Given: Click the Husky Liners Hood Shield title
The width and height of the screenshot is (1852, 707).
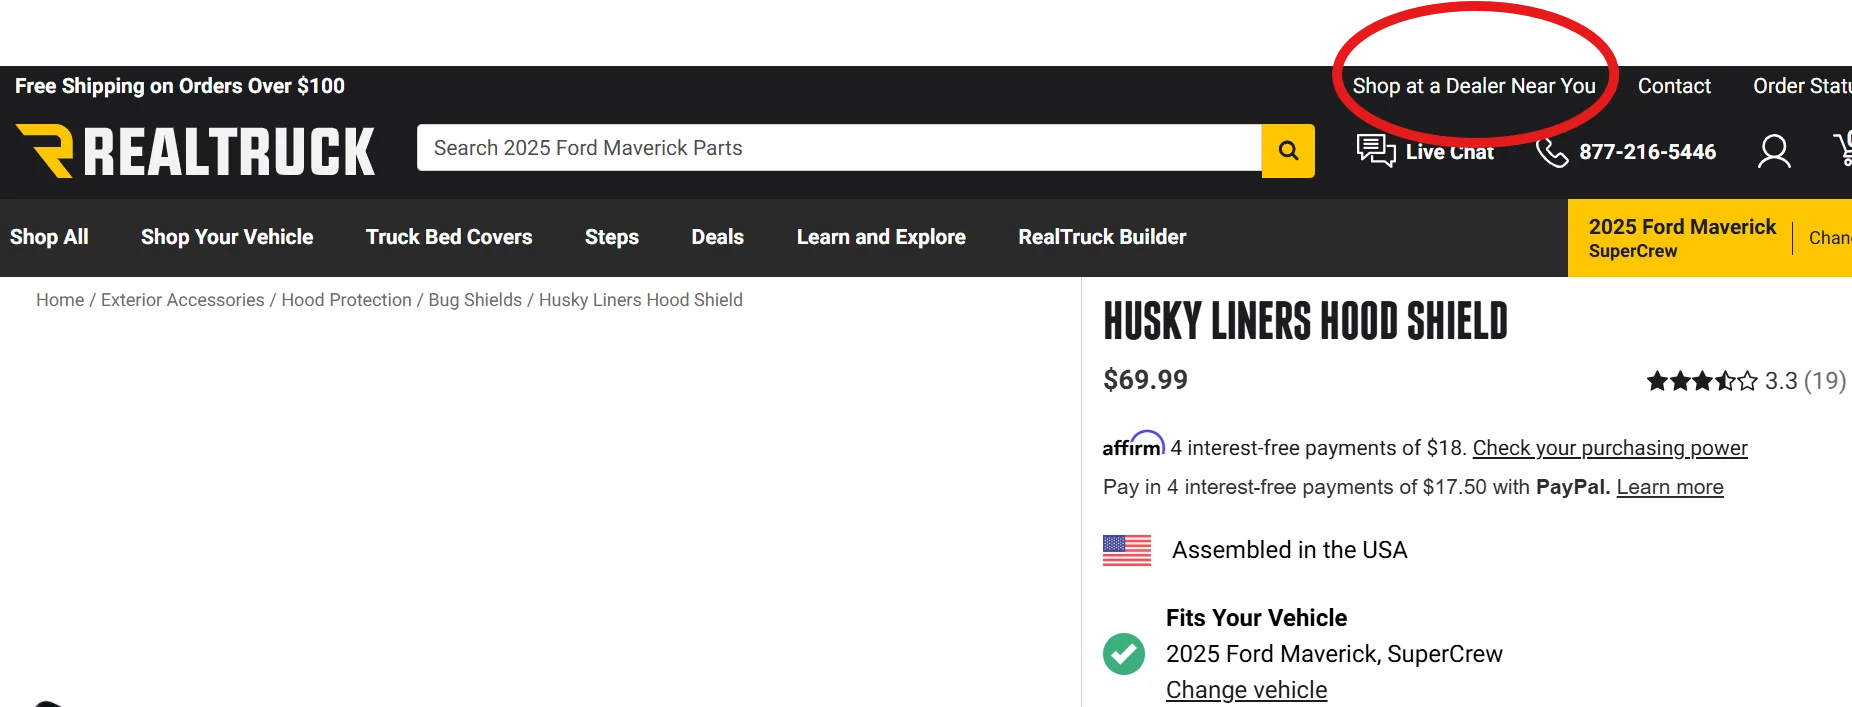Looking at the screenshot, I should [1305, 322].
